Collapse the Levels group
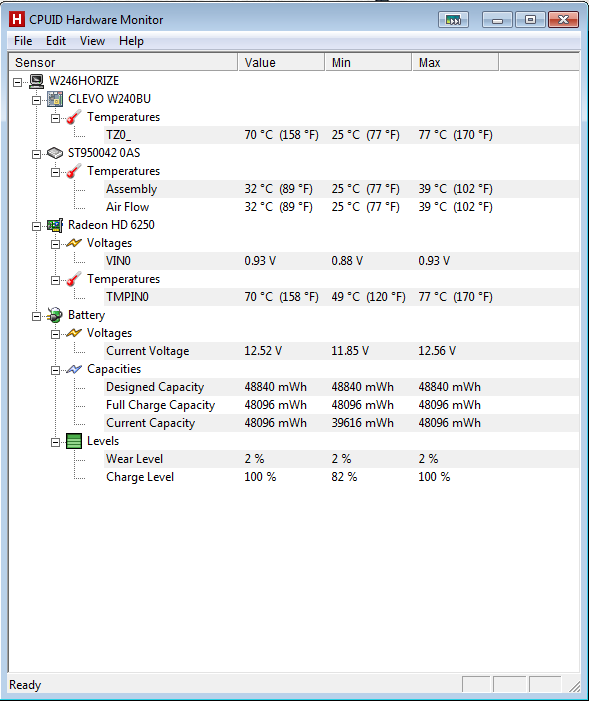The width and height of the screenshot is (589, 701). [x=55, y=442]
